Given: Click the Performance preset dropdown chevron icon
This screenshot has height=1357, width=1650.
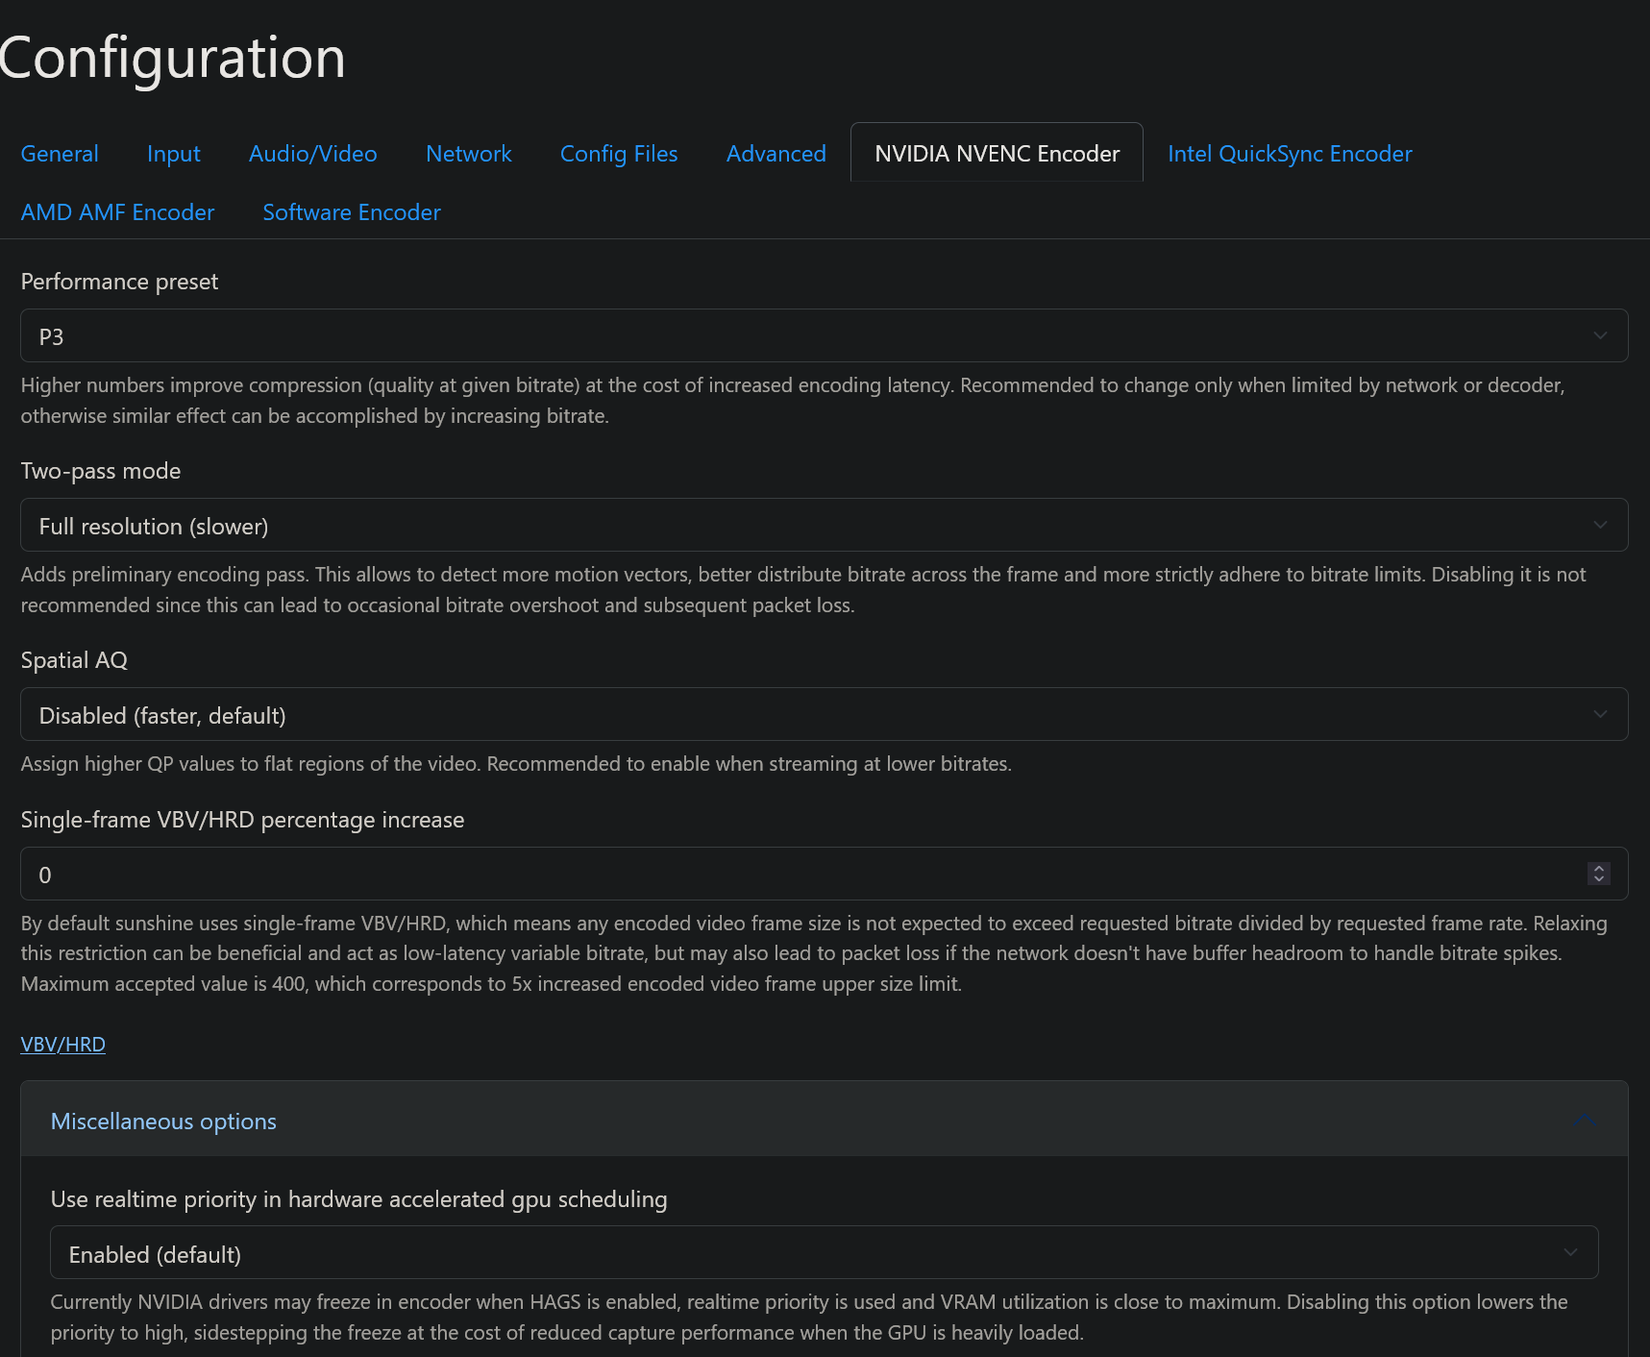Looking at the screenshot, I should 1600,336.
